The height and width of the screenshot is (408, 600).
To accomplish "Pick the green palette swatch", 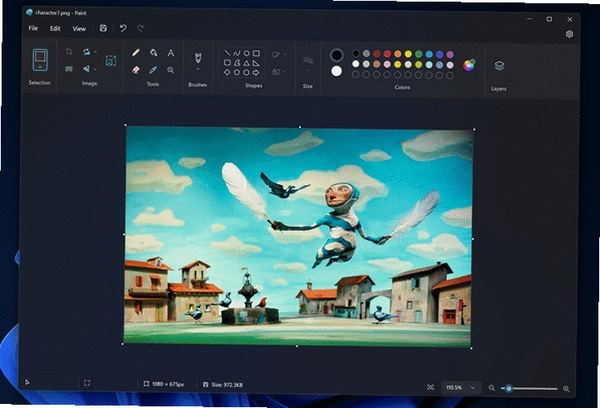I will pos(419,54).
